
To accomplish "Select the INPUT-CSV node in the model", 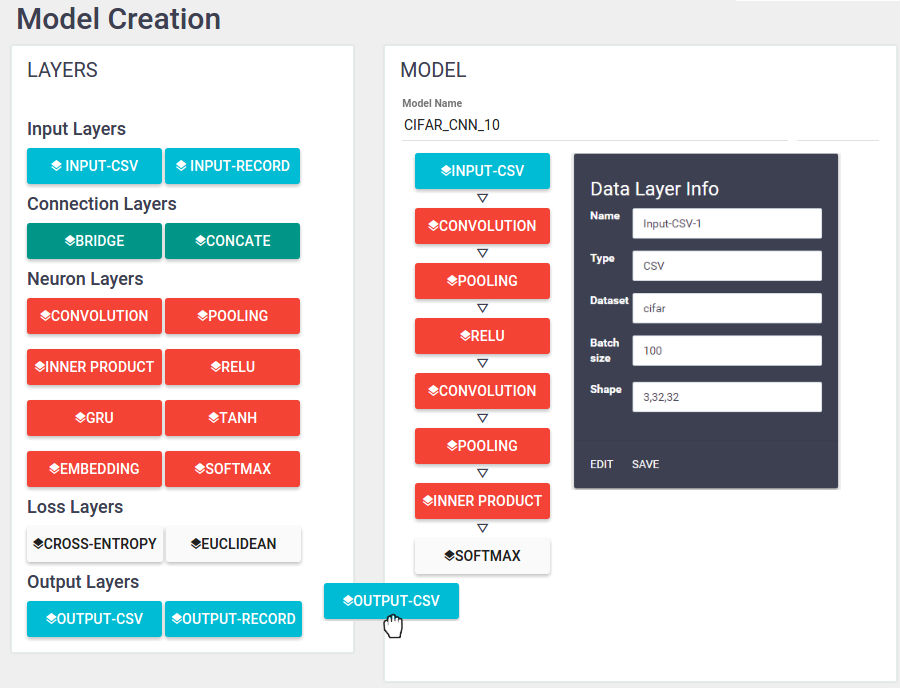I will coord(482,171).
